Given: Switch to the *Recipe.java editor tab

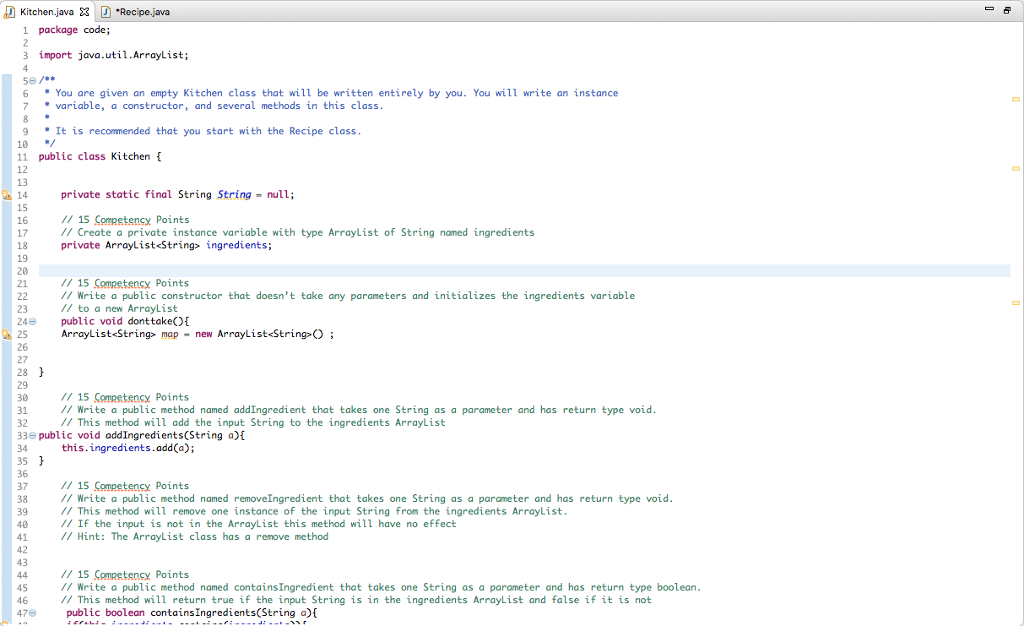Looking at the screenshot, I should click(x=136, y=12).
